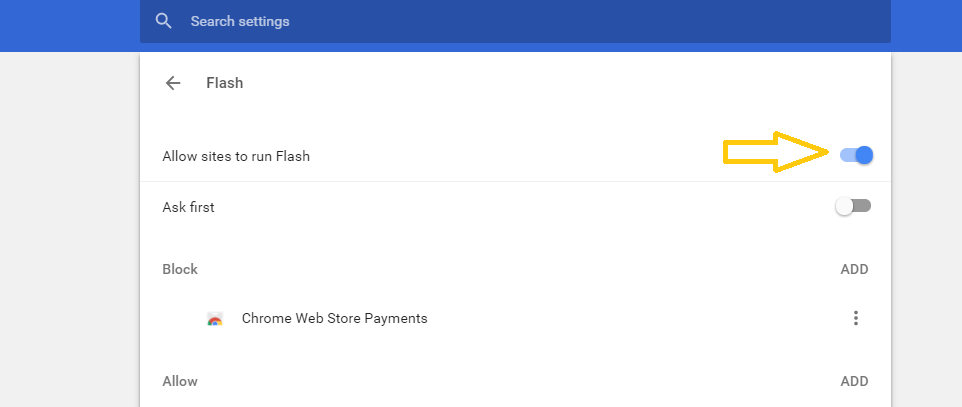Click the Ask first label text

coord(188,208)
